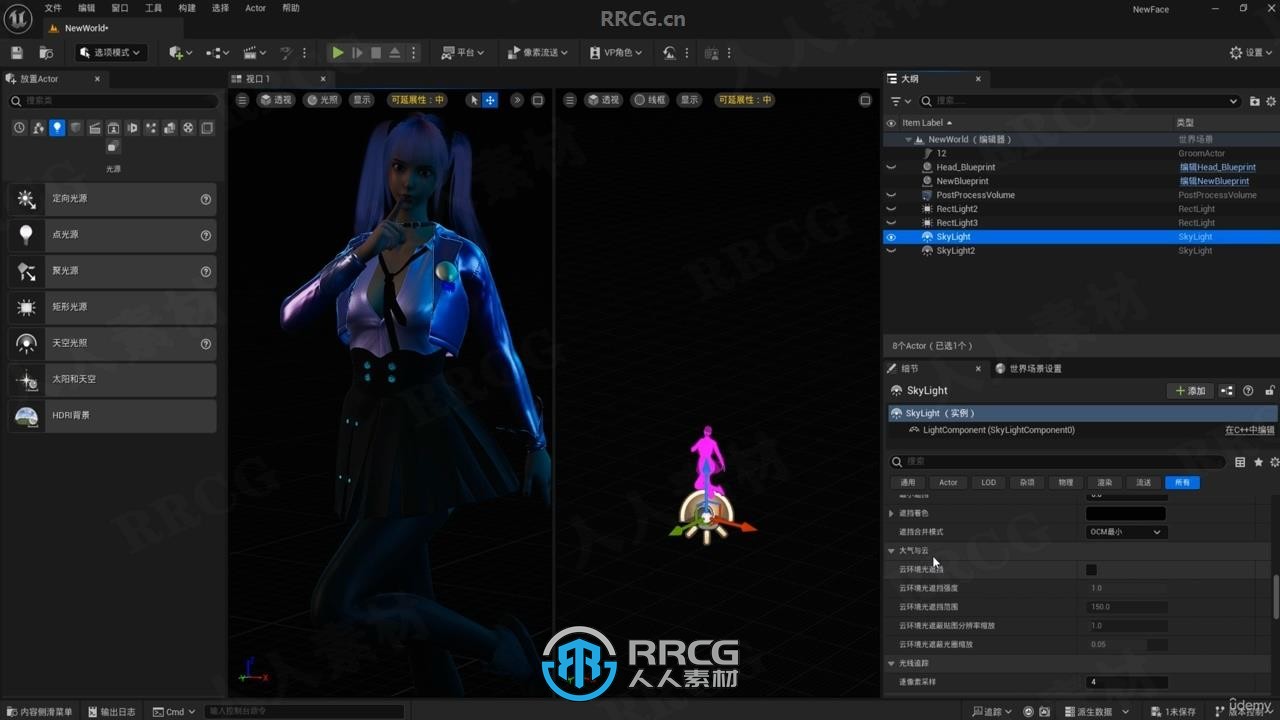Create new folder in outliner
This screenshot has height=720, width=1280.
coord(1255,101)
